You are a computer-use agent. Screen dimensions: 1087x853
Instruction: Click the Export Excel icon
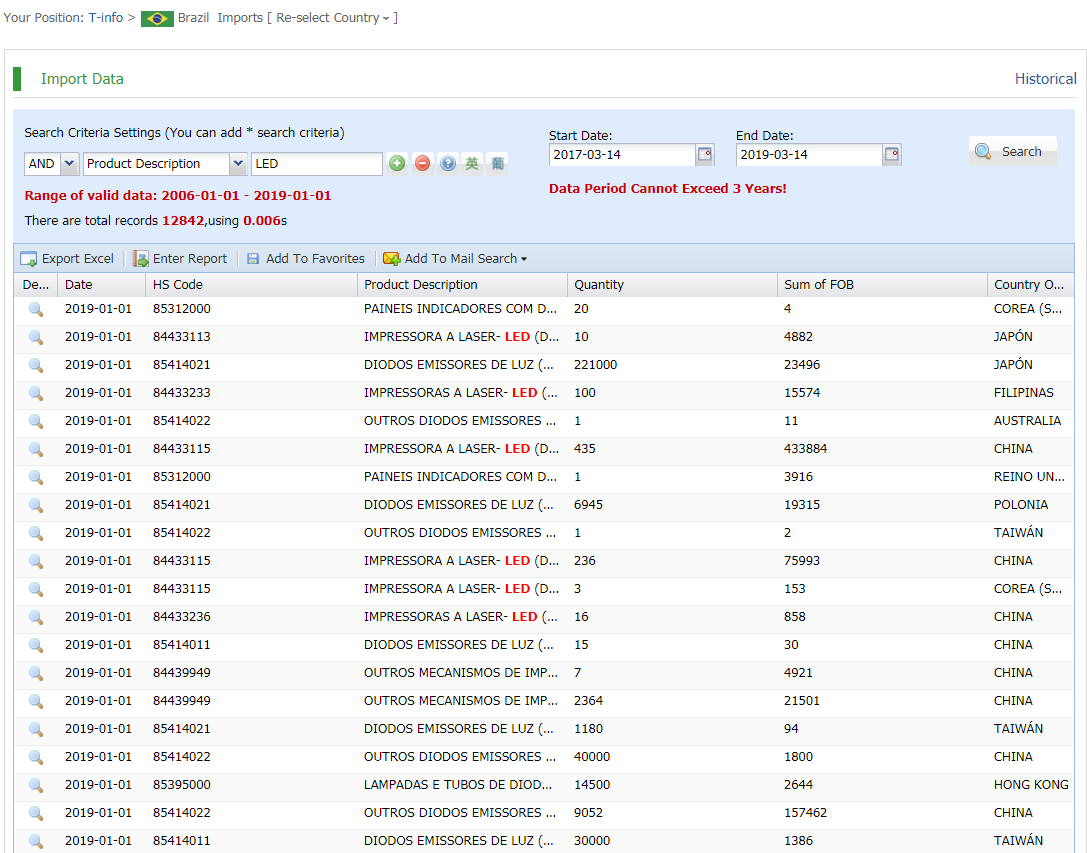[28, 259]
